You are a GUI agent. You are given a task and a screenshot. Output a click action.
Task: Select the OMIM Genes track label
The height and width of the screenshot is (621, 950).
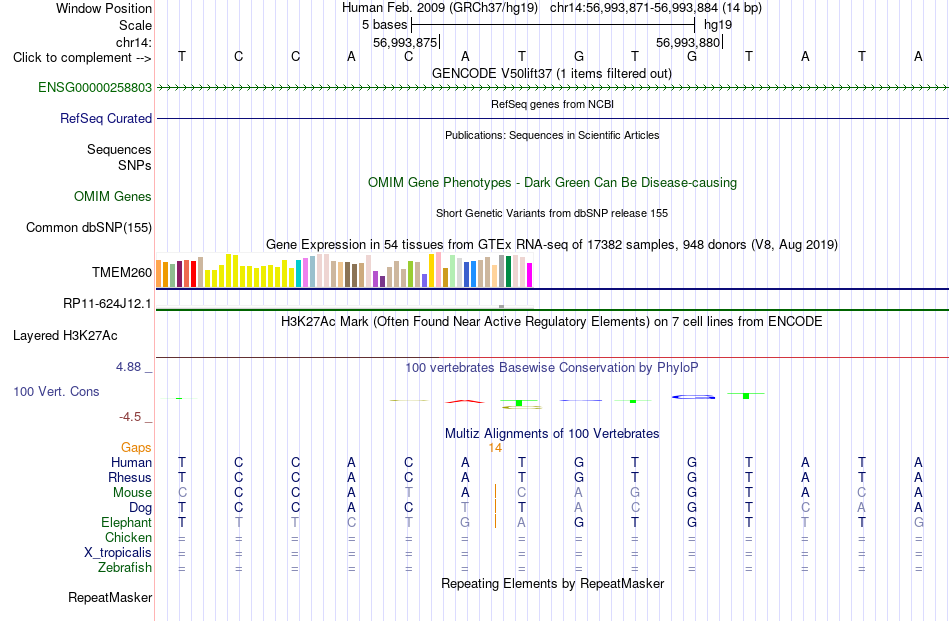click(x=113, y=196)
